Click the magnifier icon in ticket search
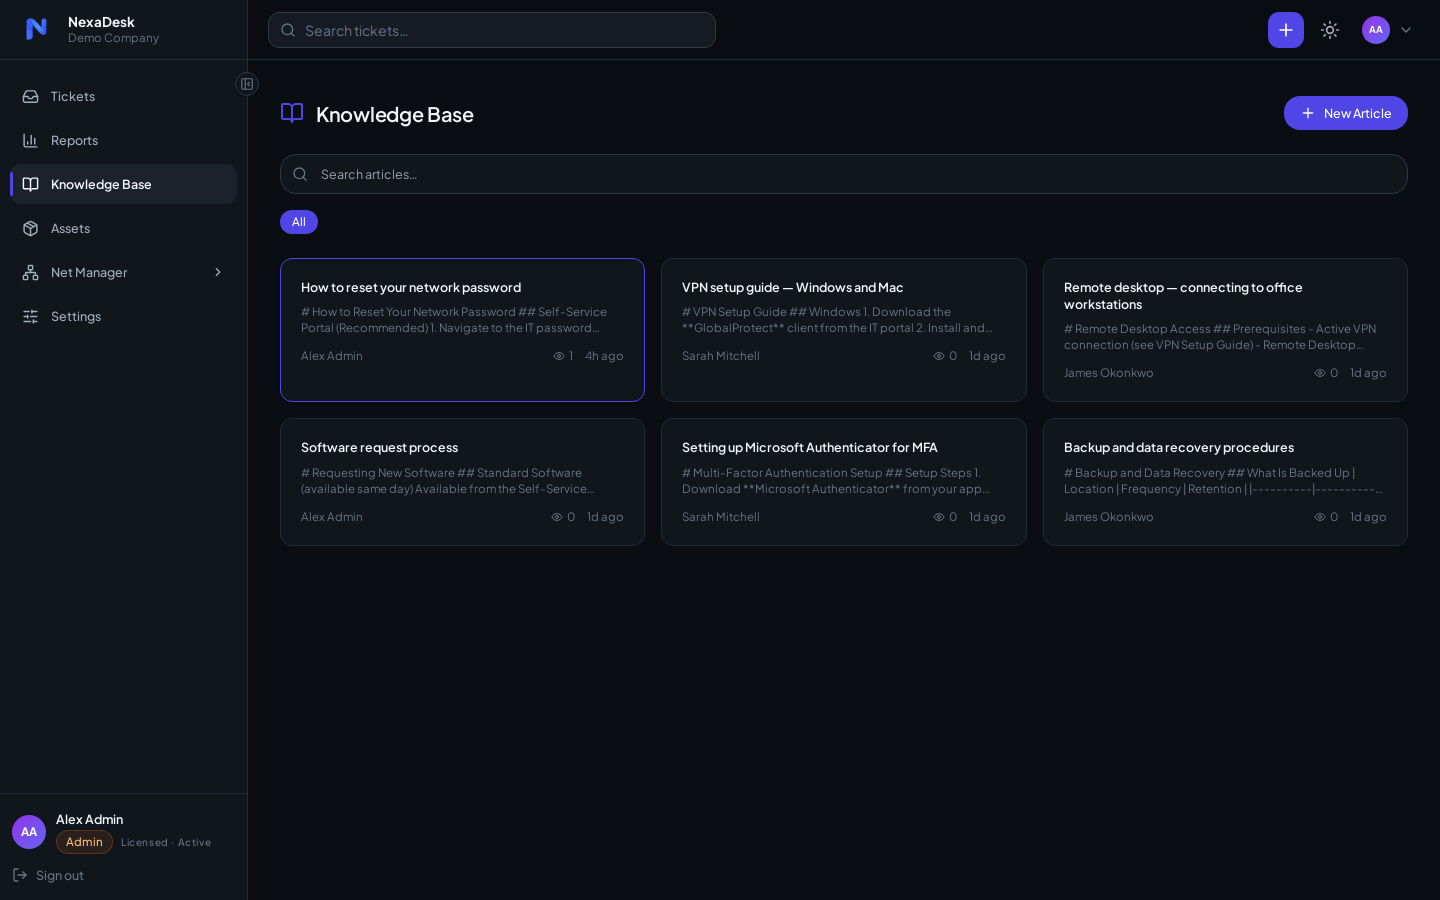The height and width of the screenshot is (900, 1440). tap(288, 30)
